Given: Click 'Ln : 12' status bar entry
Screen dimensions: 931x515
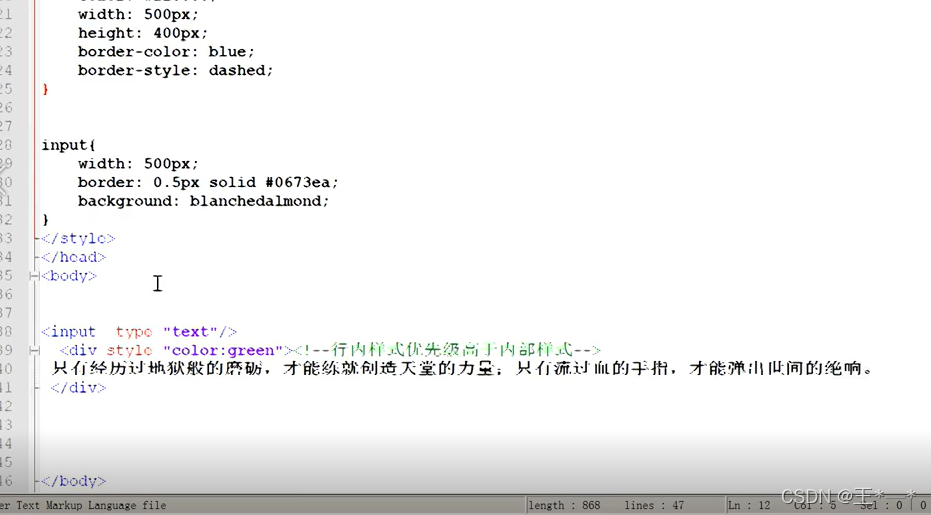Looking at the screenshot, I should [749, 505].
